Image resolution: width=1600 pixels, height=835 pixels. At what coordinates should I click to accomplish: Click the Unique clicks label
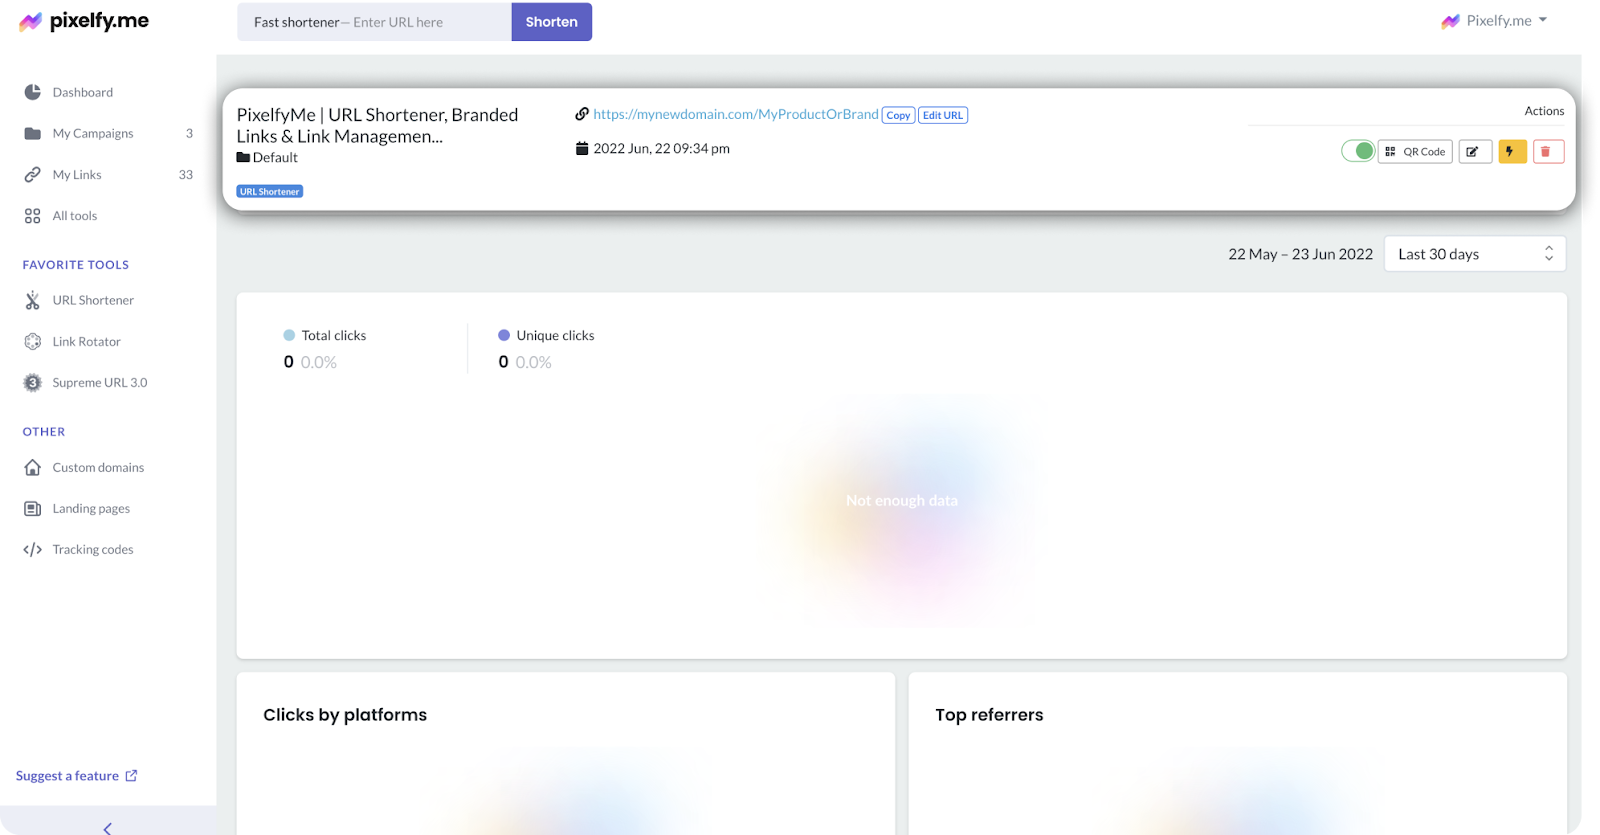click(555, 335)
